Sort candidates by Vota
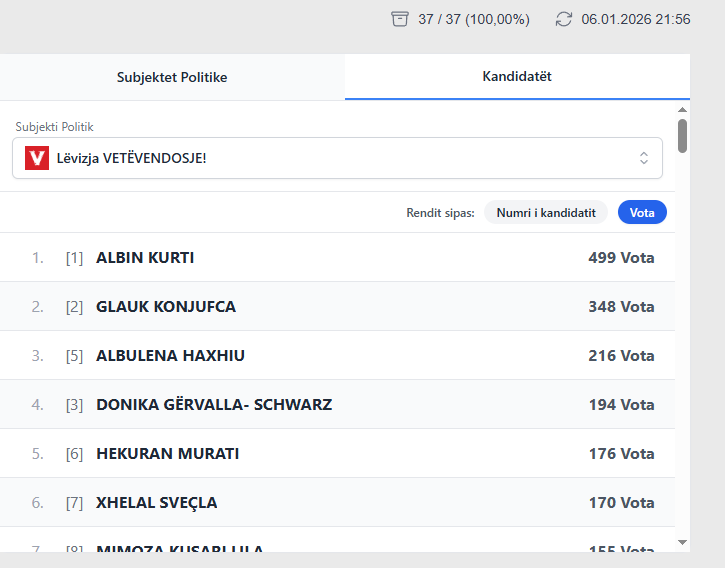This screenshot has height=568, width=725. [x=642, y=212]
